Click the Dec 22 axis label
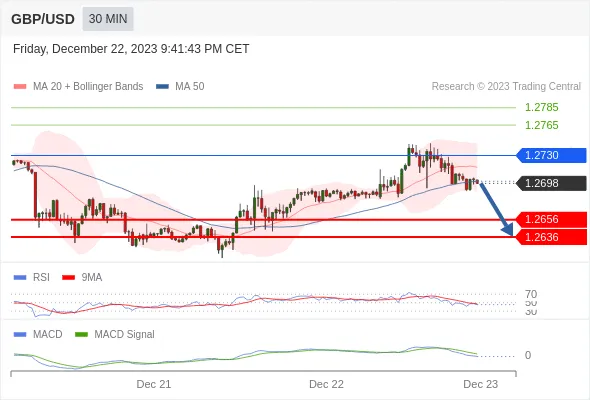The height and width of the screenshot is (400, 590). click(326, 384)
